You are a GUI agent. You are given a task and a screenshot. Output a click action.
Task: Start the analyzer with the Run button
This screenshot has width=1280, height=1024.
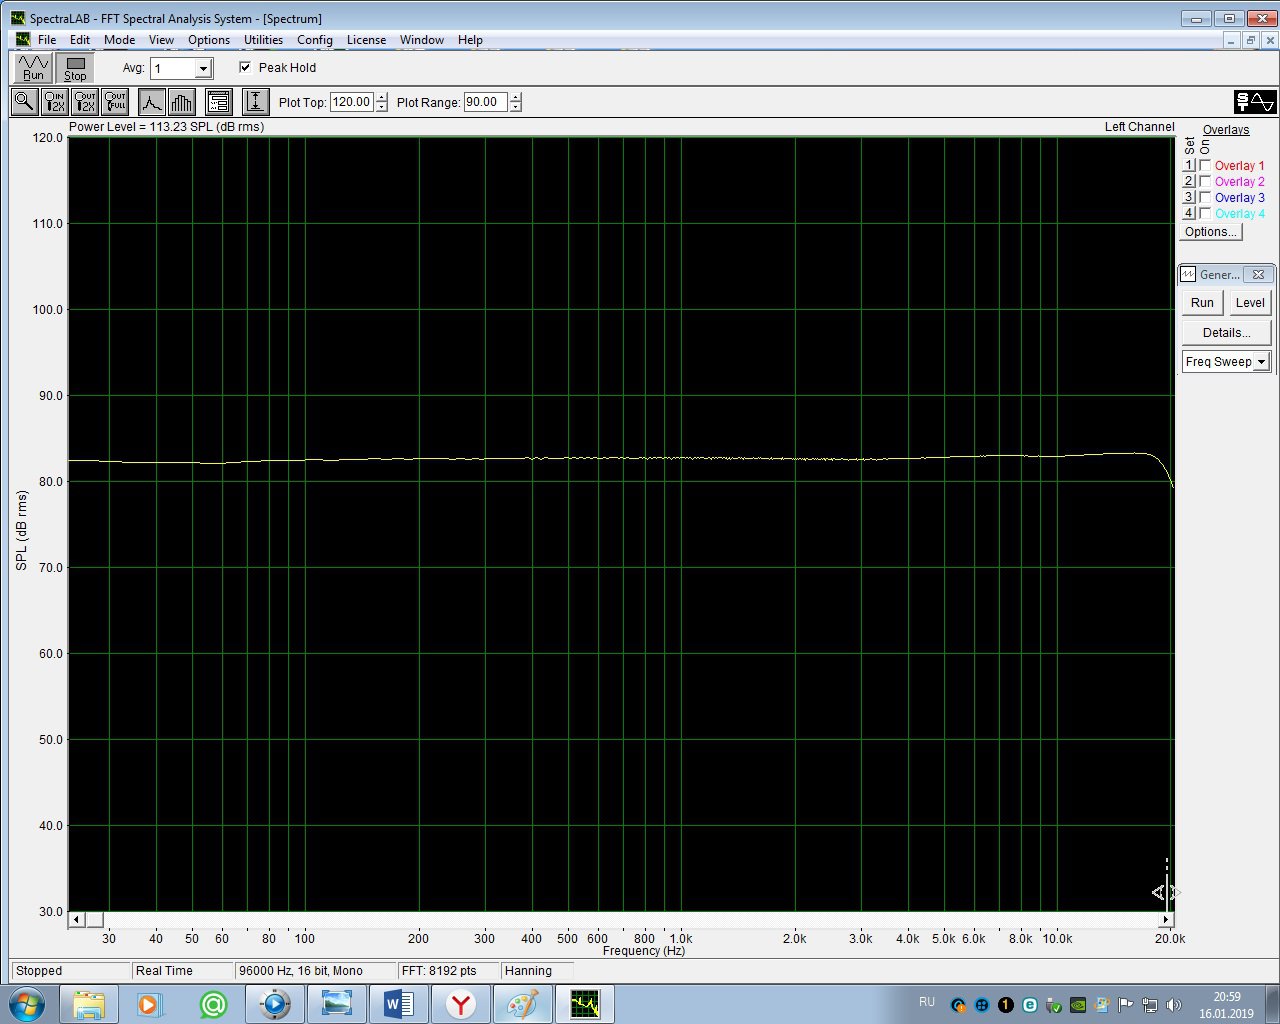click(x=33, y=68)
